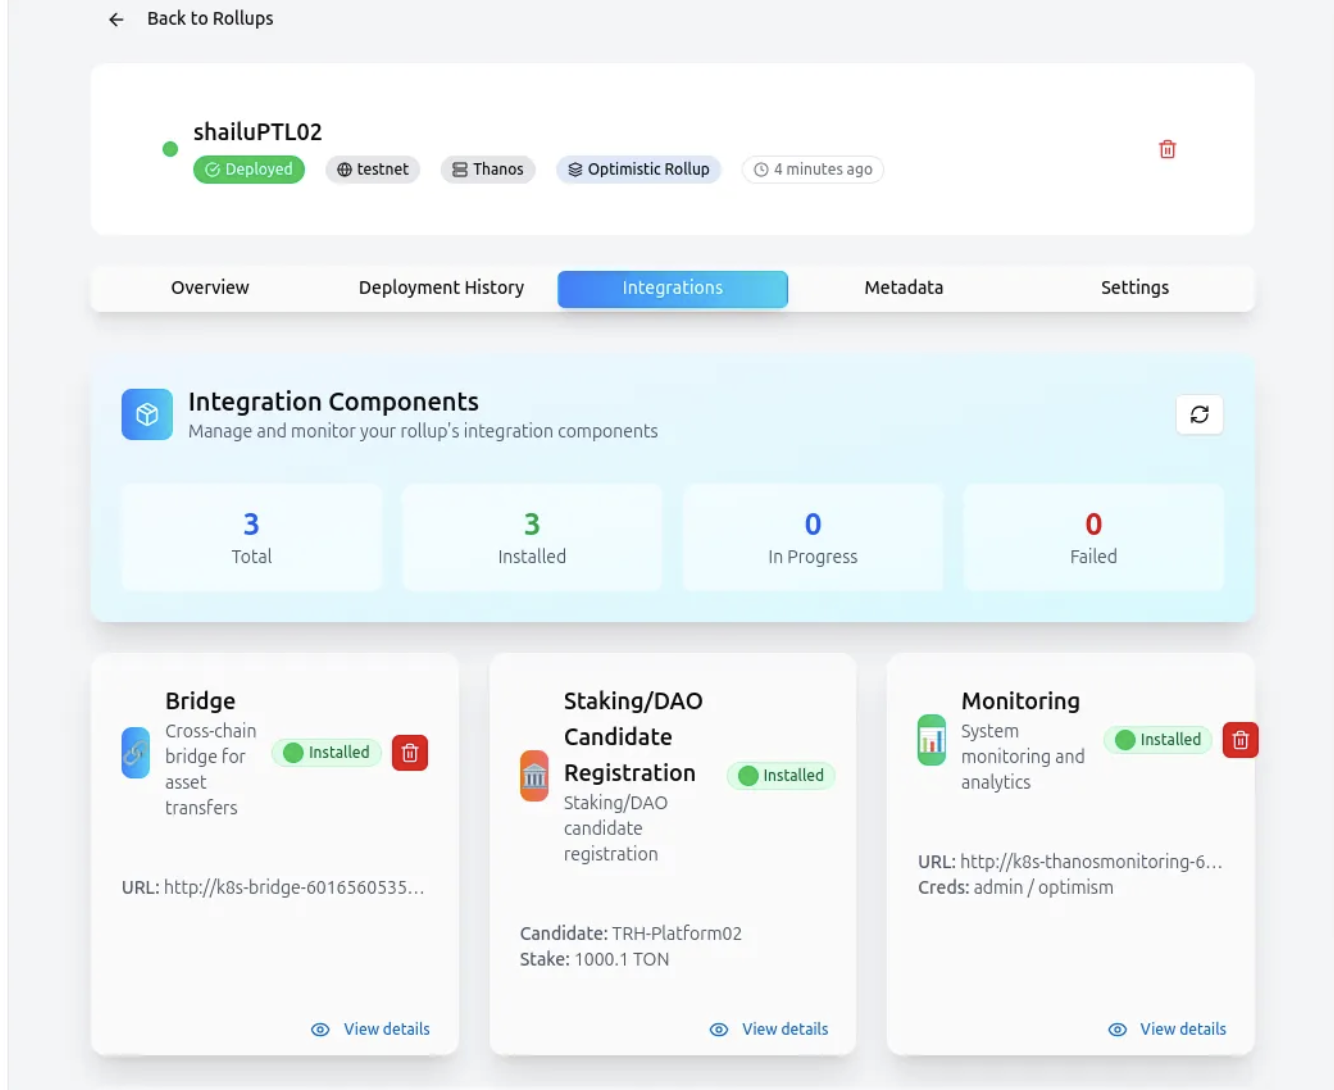This screenshot has height=1090, width=1334.
Task: Click the back arrow to Rollups
Action: (x=116, y=19)
